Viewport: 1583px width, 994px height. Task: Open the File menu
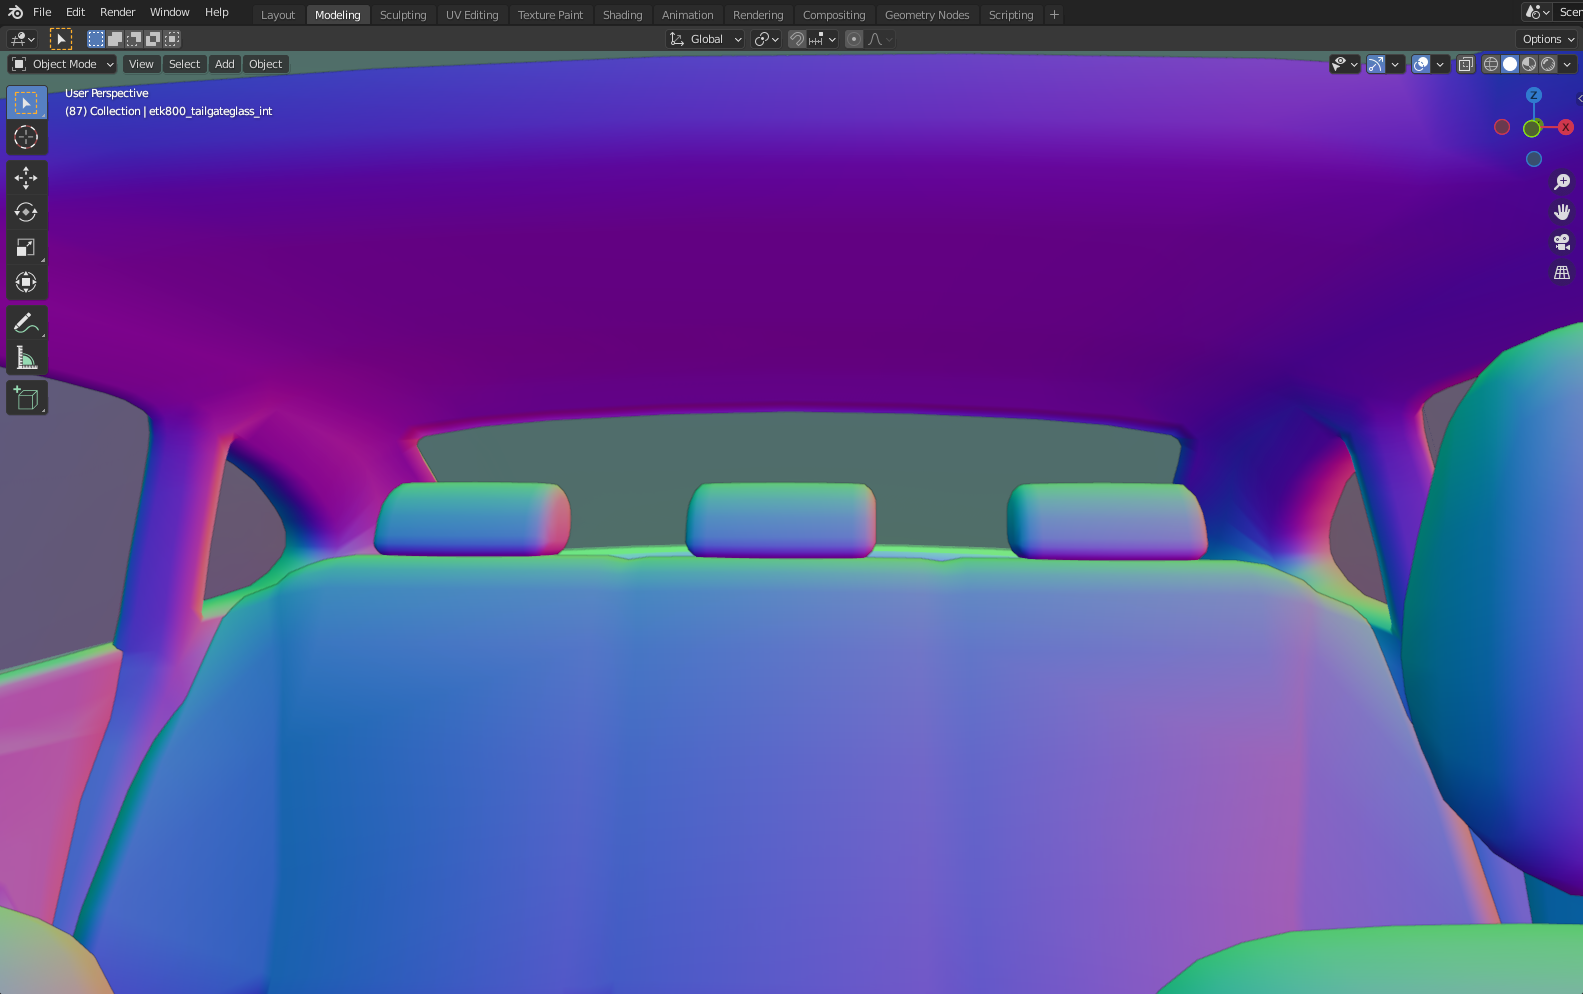[42, 12]
